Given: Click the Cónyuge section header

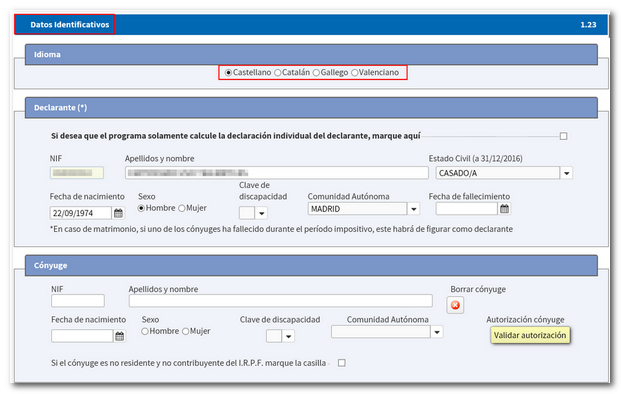Looking at the screenshot, I should click(311, 265).
